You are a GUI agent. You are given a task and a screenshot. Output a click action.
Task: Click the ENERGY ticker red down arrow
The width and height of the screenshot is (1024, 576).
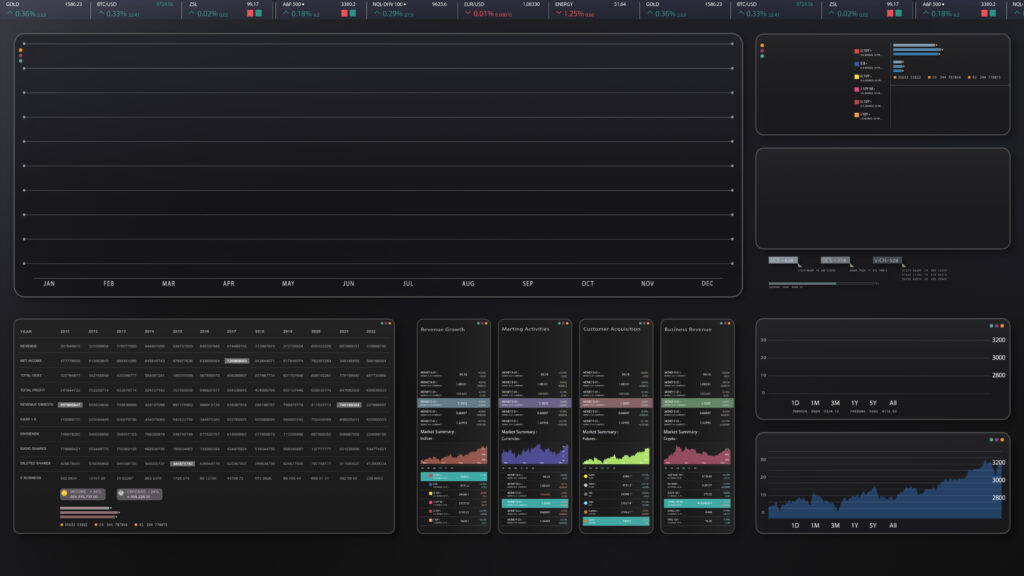pyautogui.click(x=559, y=14)
